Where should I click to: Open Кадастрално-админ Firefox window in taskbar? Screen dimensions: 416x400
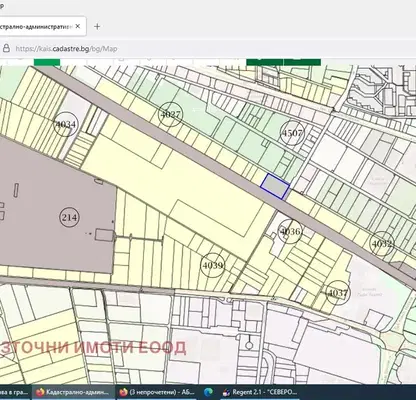pyautogui.click(x=73, y=392)
